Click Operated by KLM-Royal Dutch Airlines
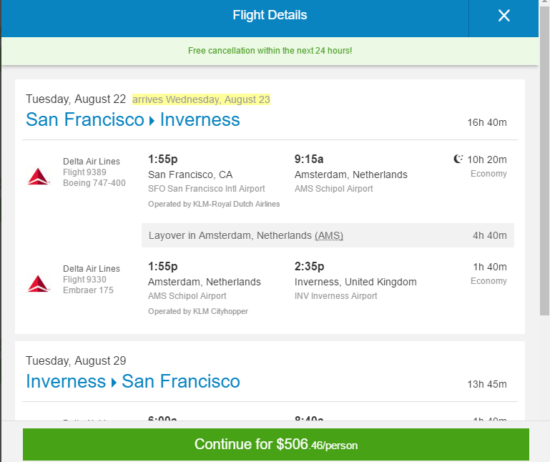 click(x=214, y=204)
